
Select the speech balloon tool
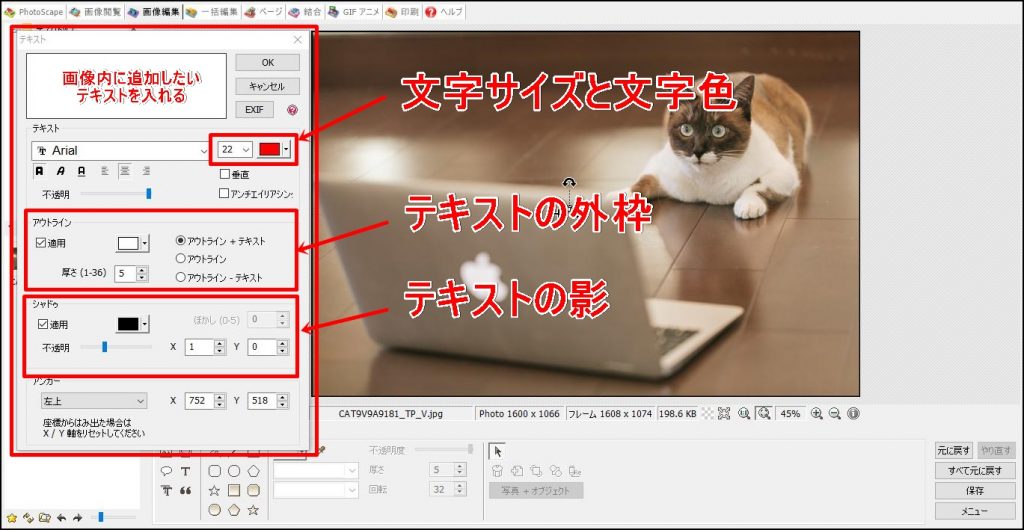coord(166,471)
